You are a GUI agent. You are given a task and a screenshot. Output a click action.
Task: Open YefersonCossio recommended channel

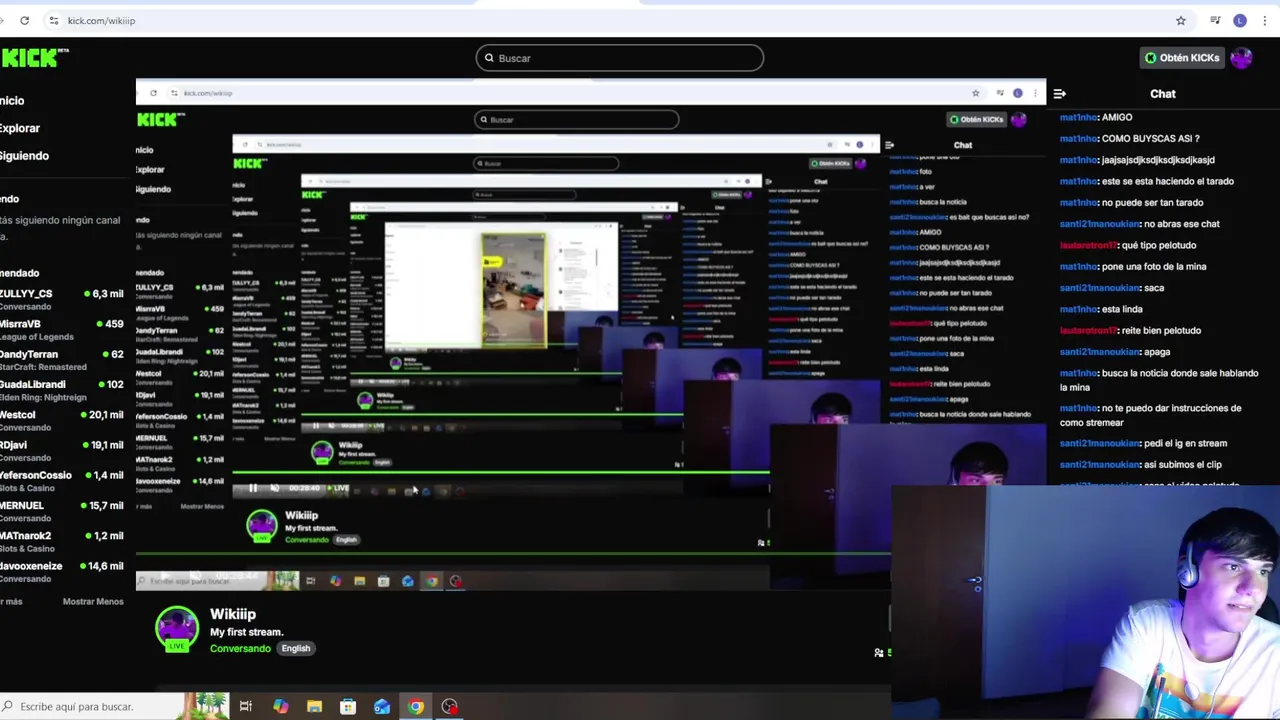(x=62, y=480)
